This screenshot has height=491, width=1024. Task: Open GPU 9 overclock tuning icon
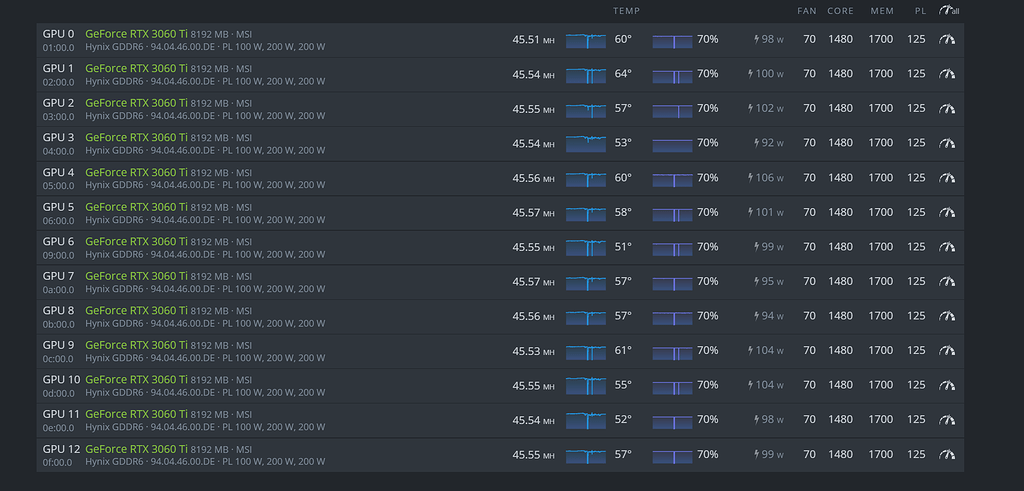tap(947, 351)
